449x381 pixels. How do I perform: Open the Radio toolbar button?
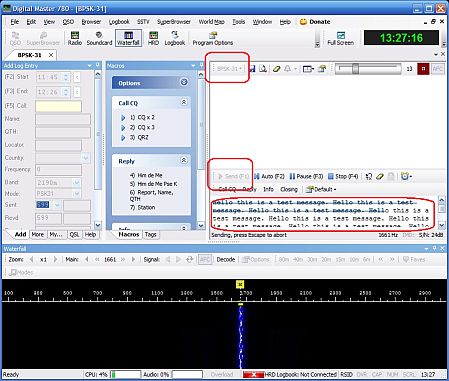coord(75,38)
